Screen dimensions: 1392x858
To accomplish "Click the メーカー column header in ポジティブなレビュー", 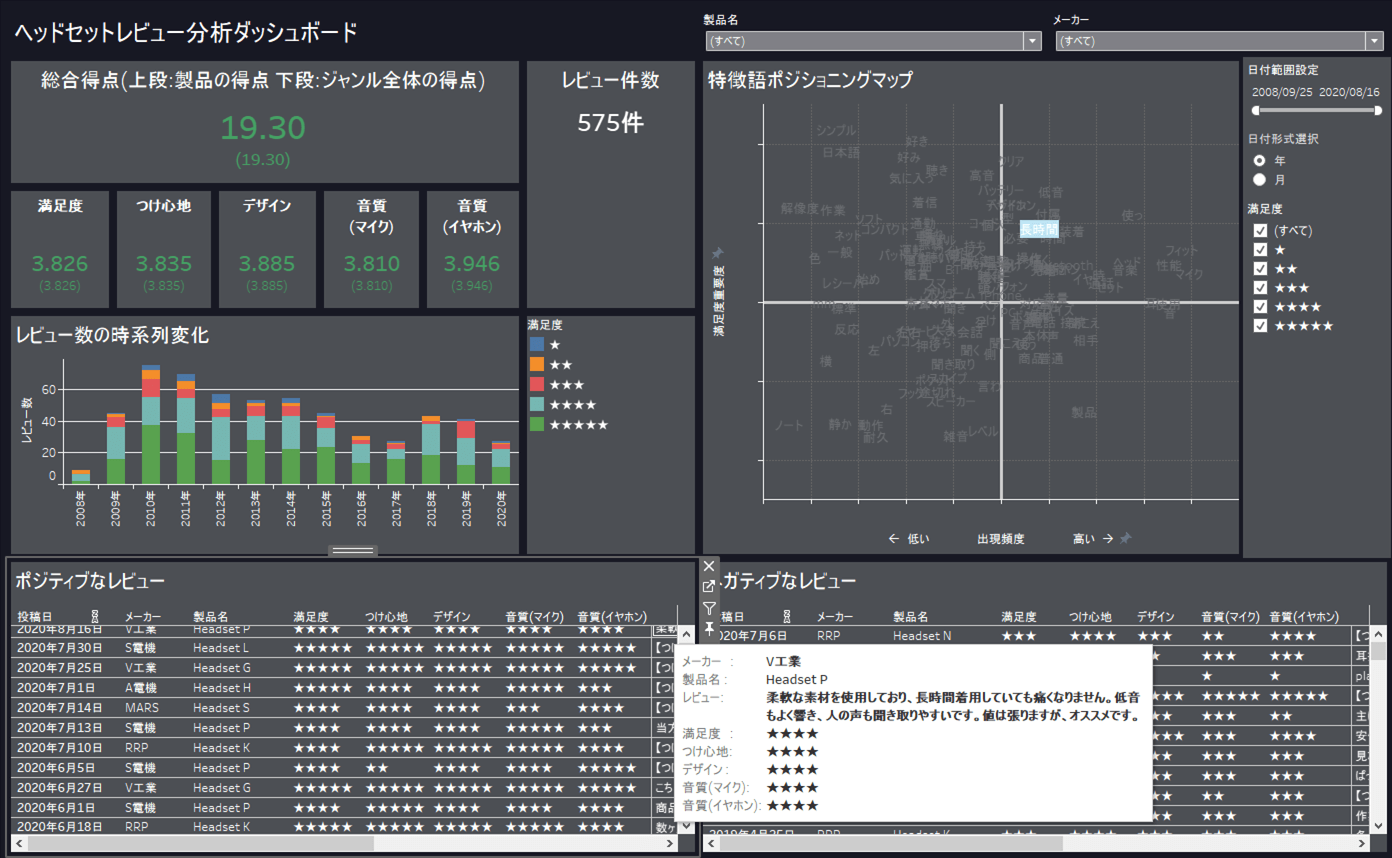I will [x=142, y=617].
